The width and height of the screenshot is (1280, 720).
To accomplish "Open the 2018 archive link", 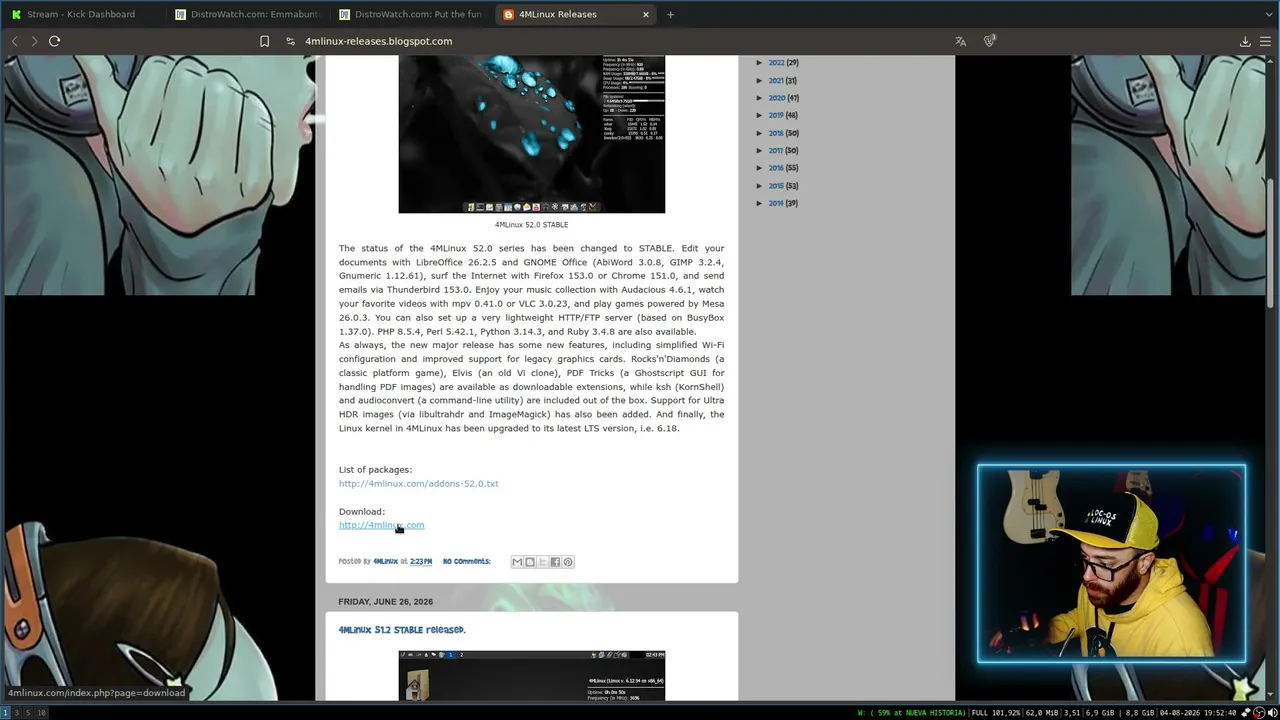I will click(776, 133).
